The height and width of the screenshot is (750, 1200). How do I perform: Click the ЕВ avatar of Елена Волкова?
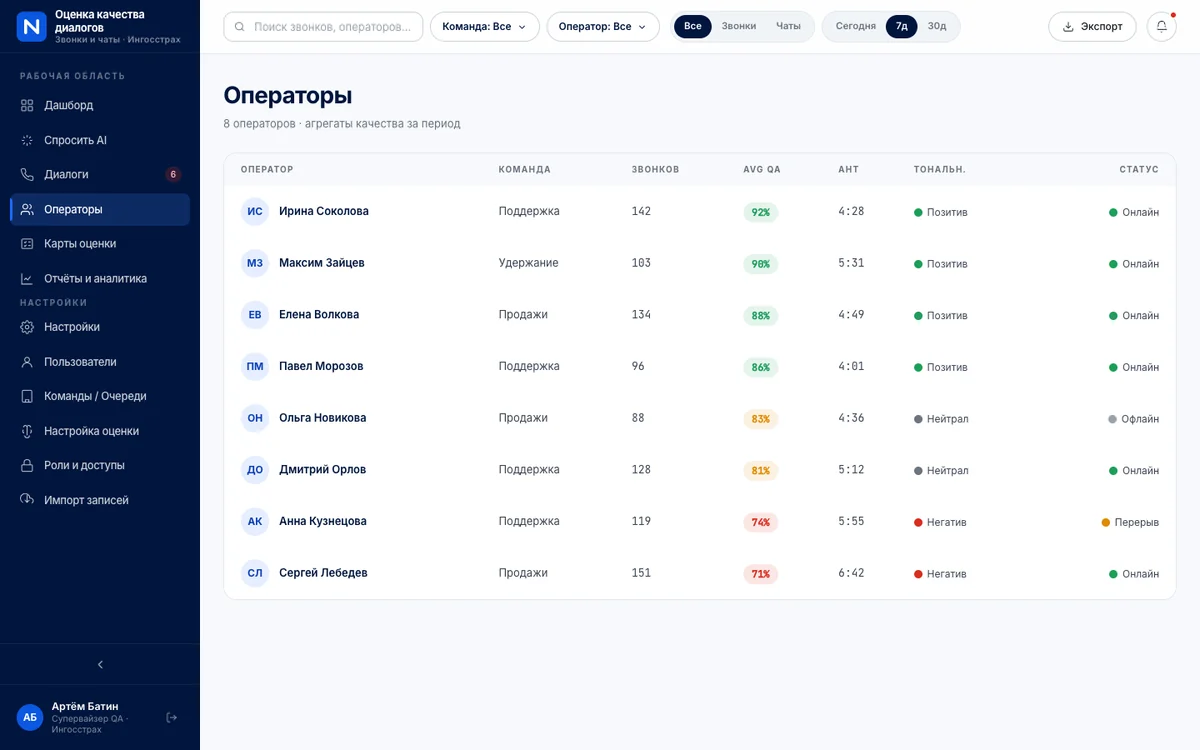pos(255,315)
